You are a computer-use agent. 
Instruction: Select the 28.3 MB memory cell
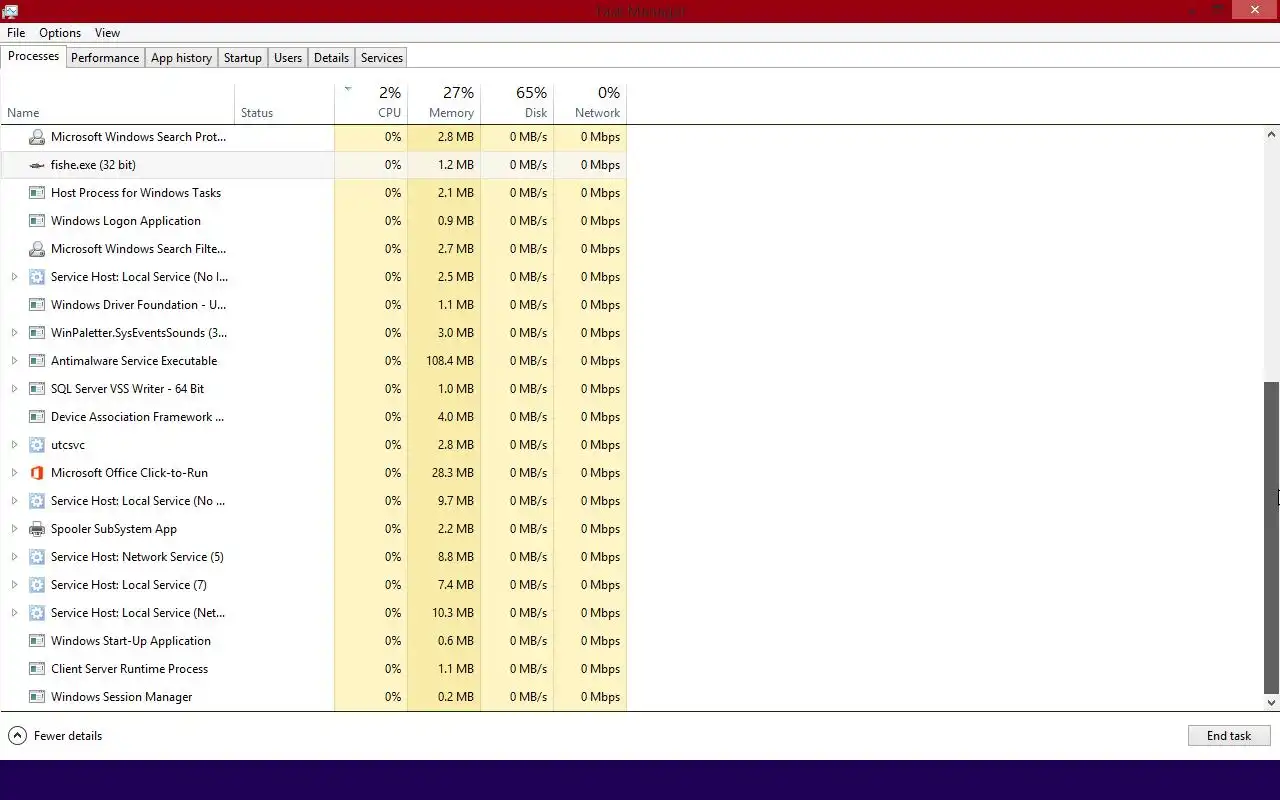(444, 473)
